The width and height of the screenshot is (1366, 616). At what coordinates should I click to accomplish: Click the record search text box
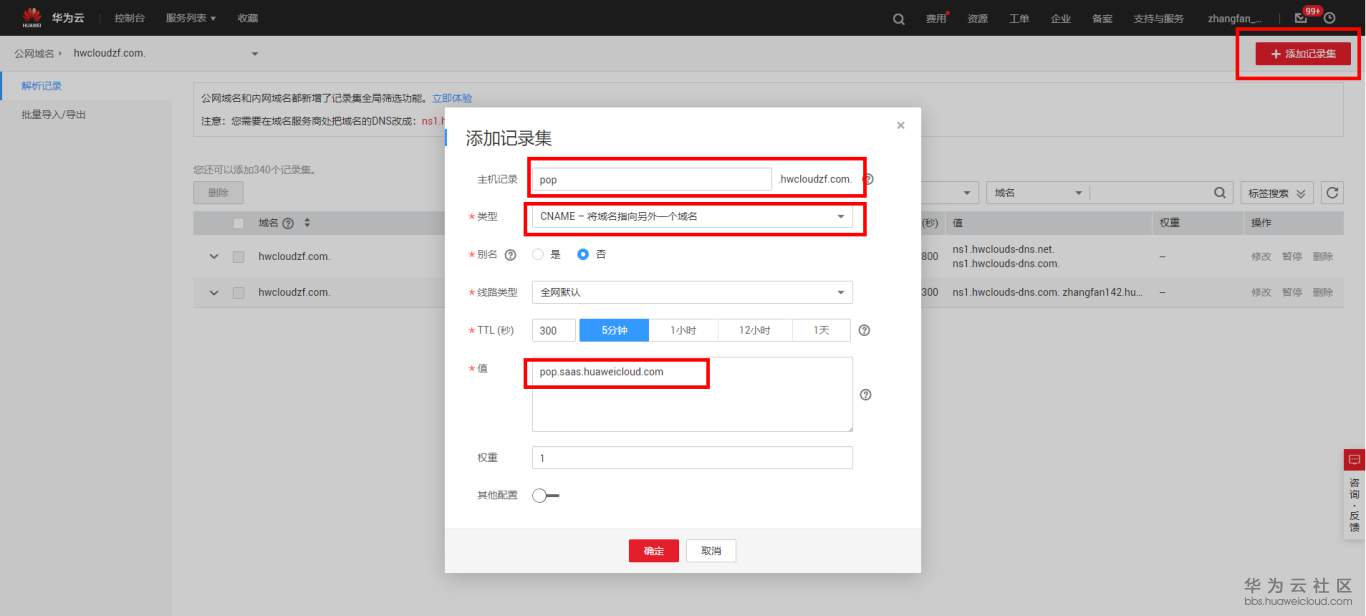(1150, 193)
